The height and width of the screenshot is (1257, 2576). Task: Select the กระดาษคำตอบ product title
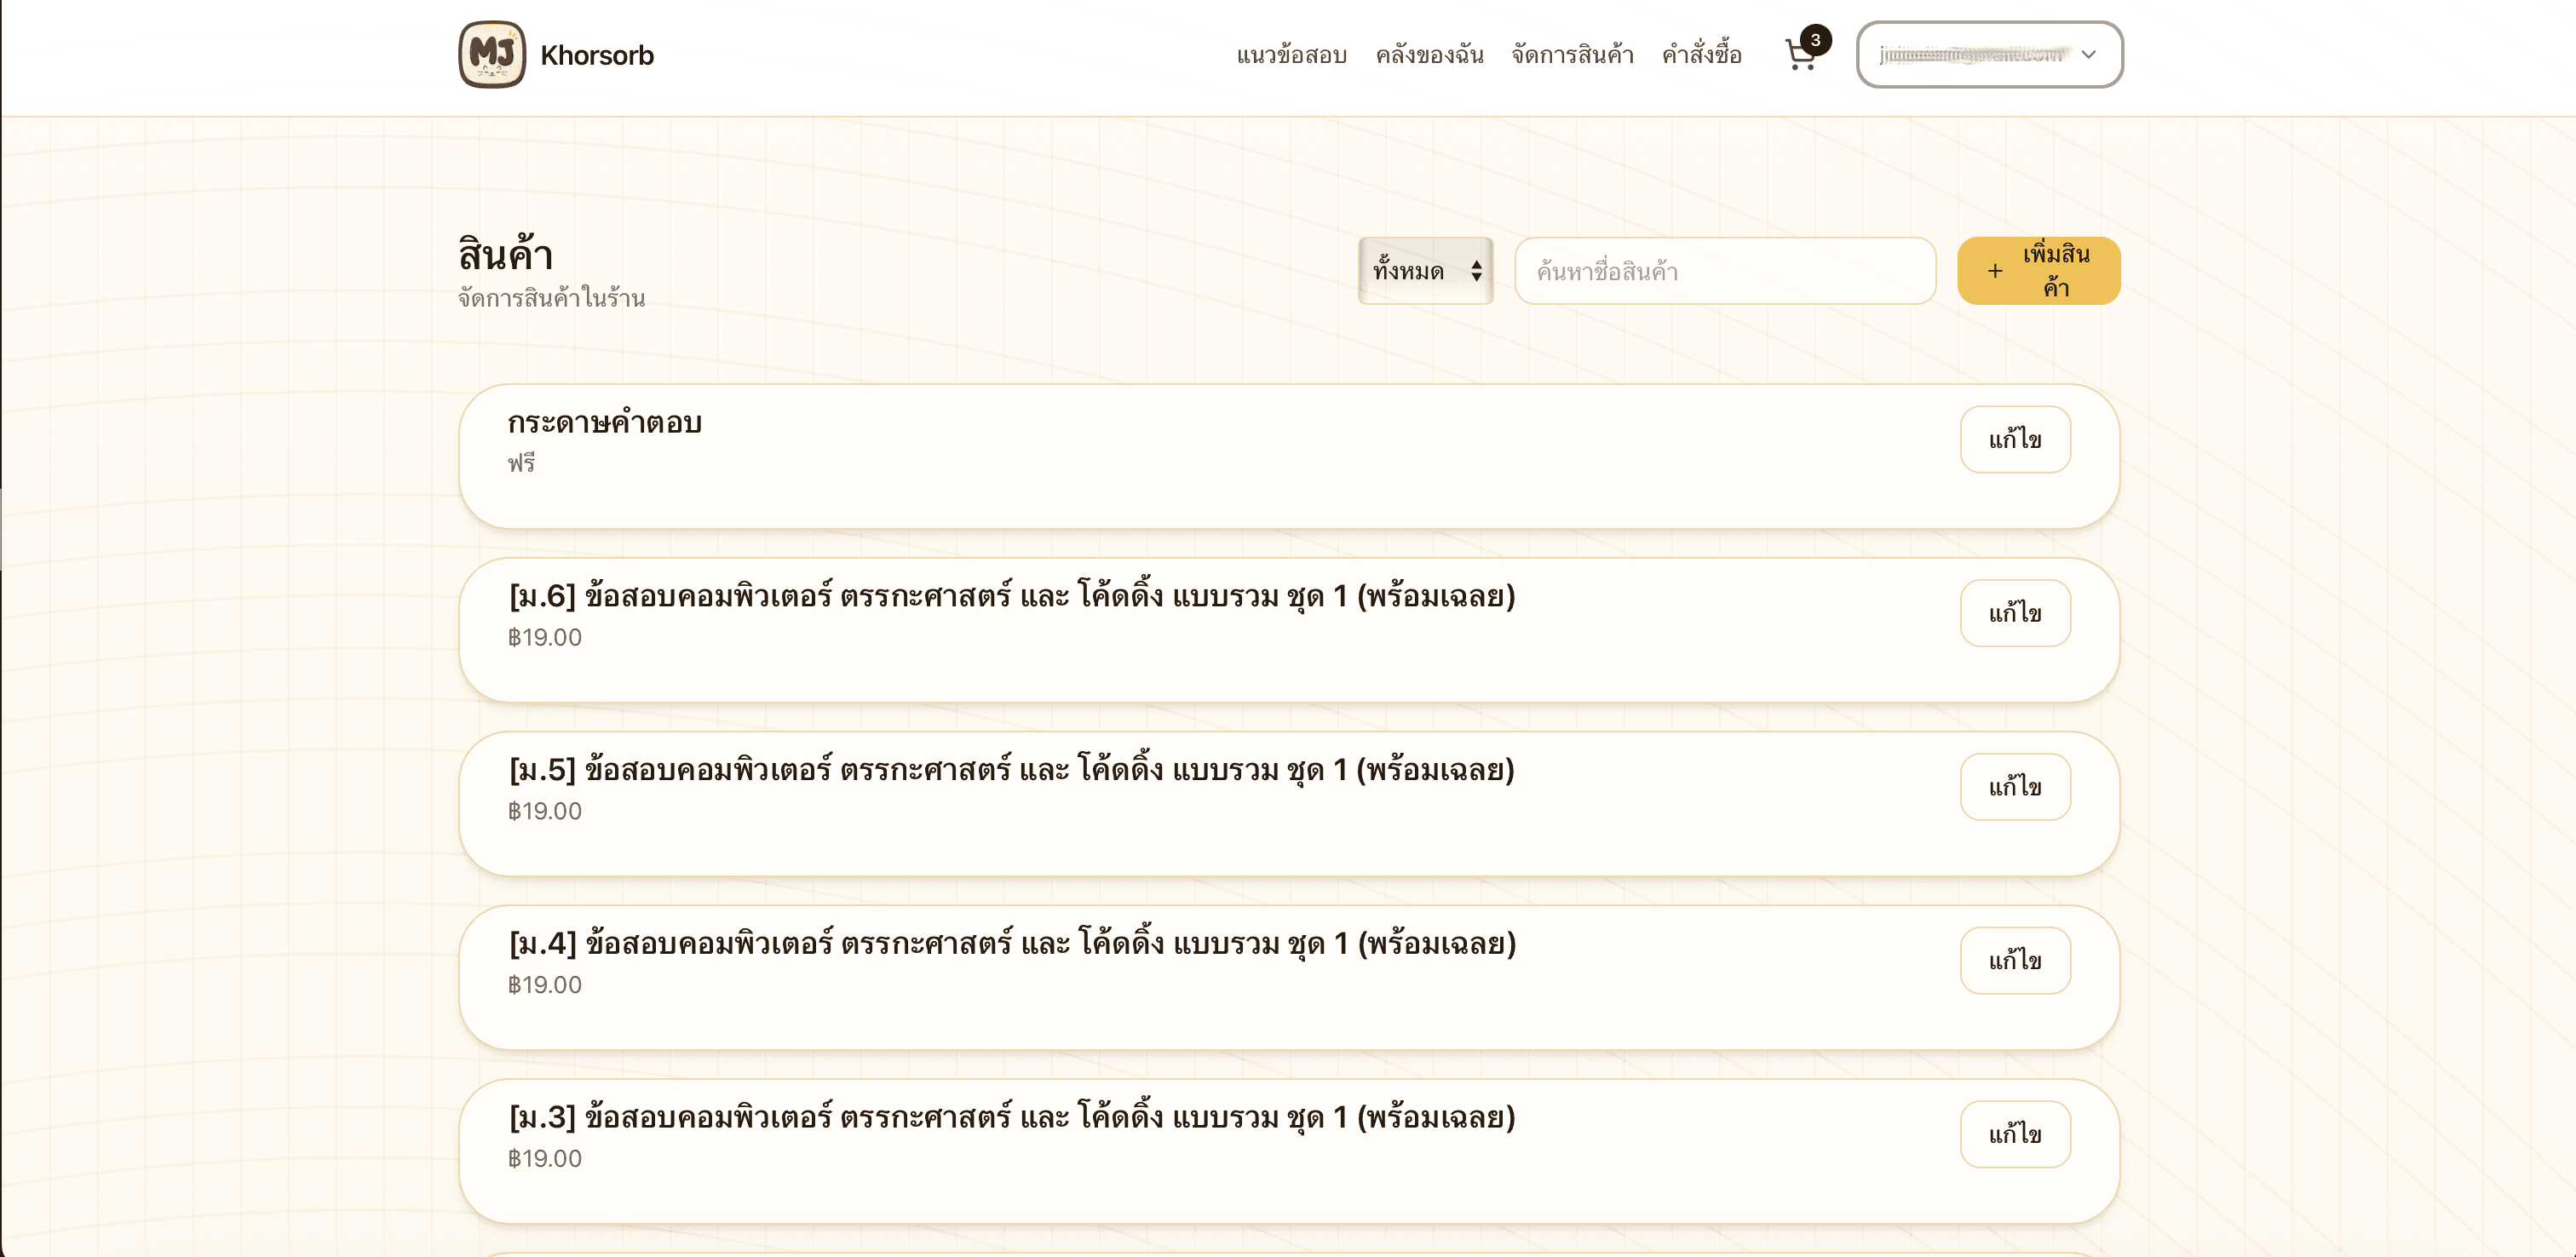tap(604, 423)
